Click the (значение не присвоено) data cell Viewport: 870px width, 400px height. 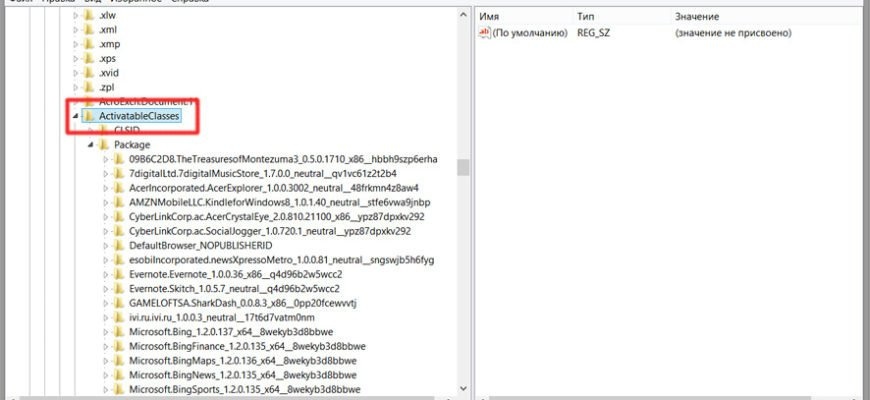pos(733,33)
